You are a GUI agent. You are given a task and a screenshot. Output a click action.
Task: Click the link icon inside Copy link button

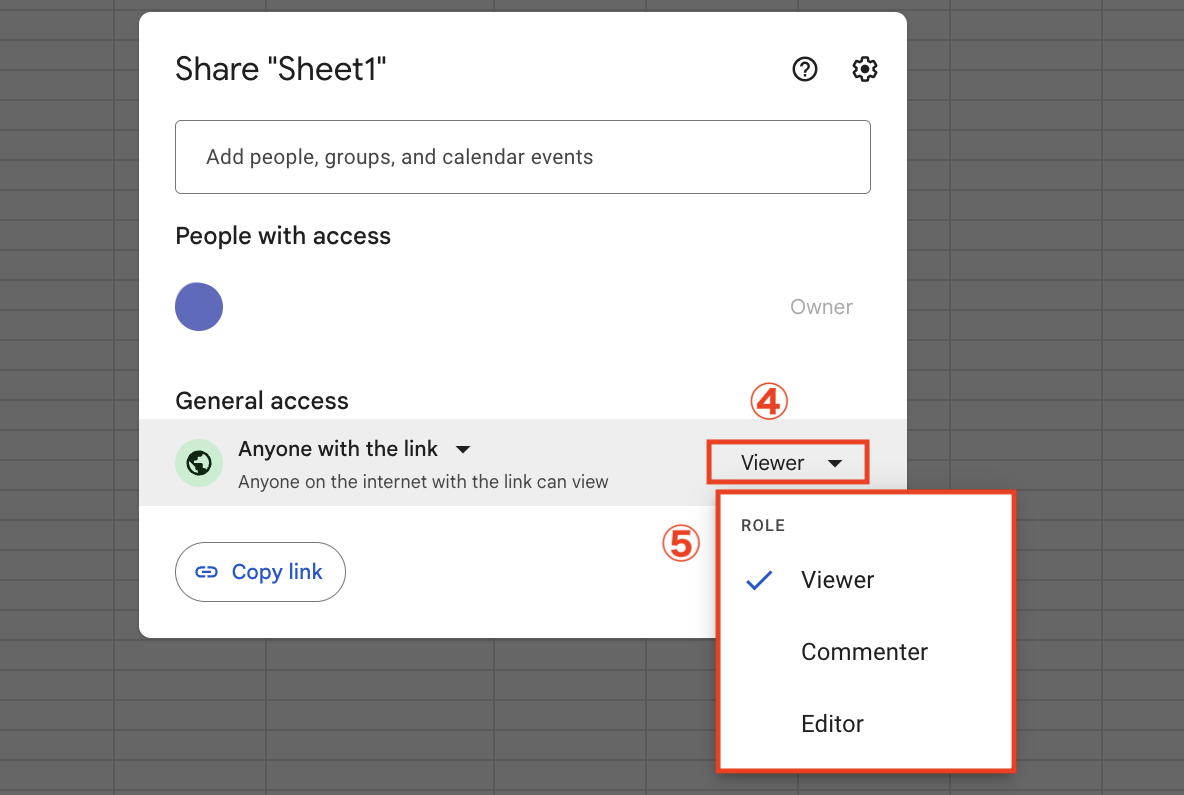[207, 571]
